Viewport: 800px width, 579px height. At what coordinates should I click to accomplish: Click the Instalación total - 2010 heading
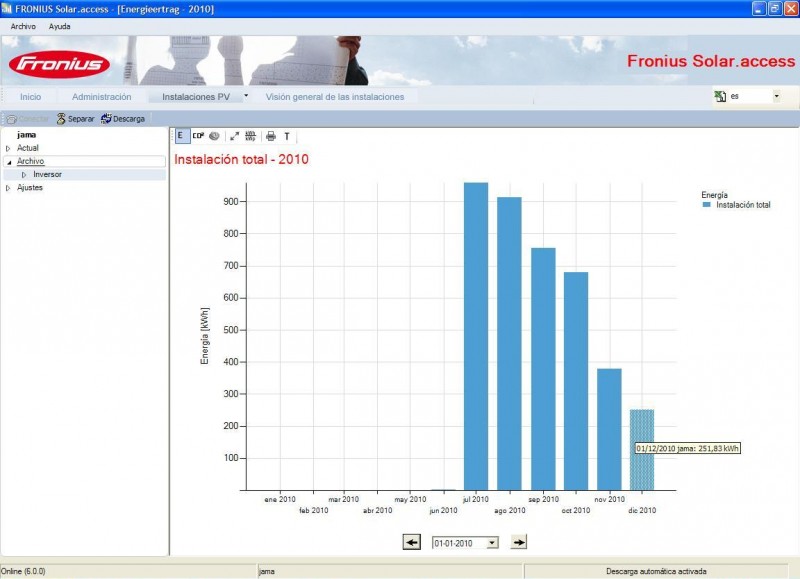coord(241,159)
